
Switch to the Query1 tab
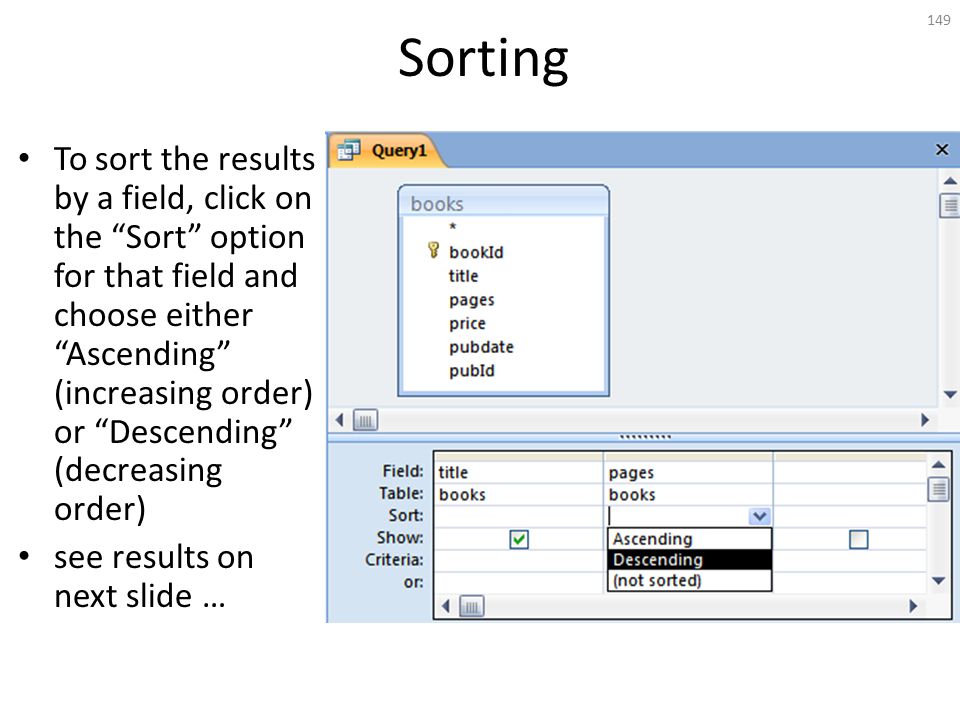pos(386,151)
